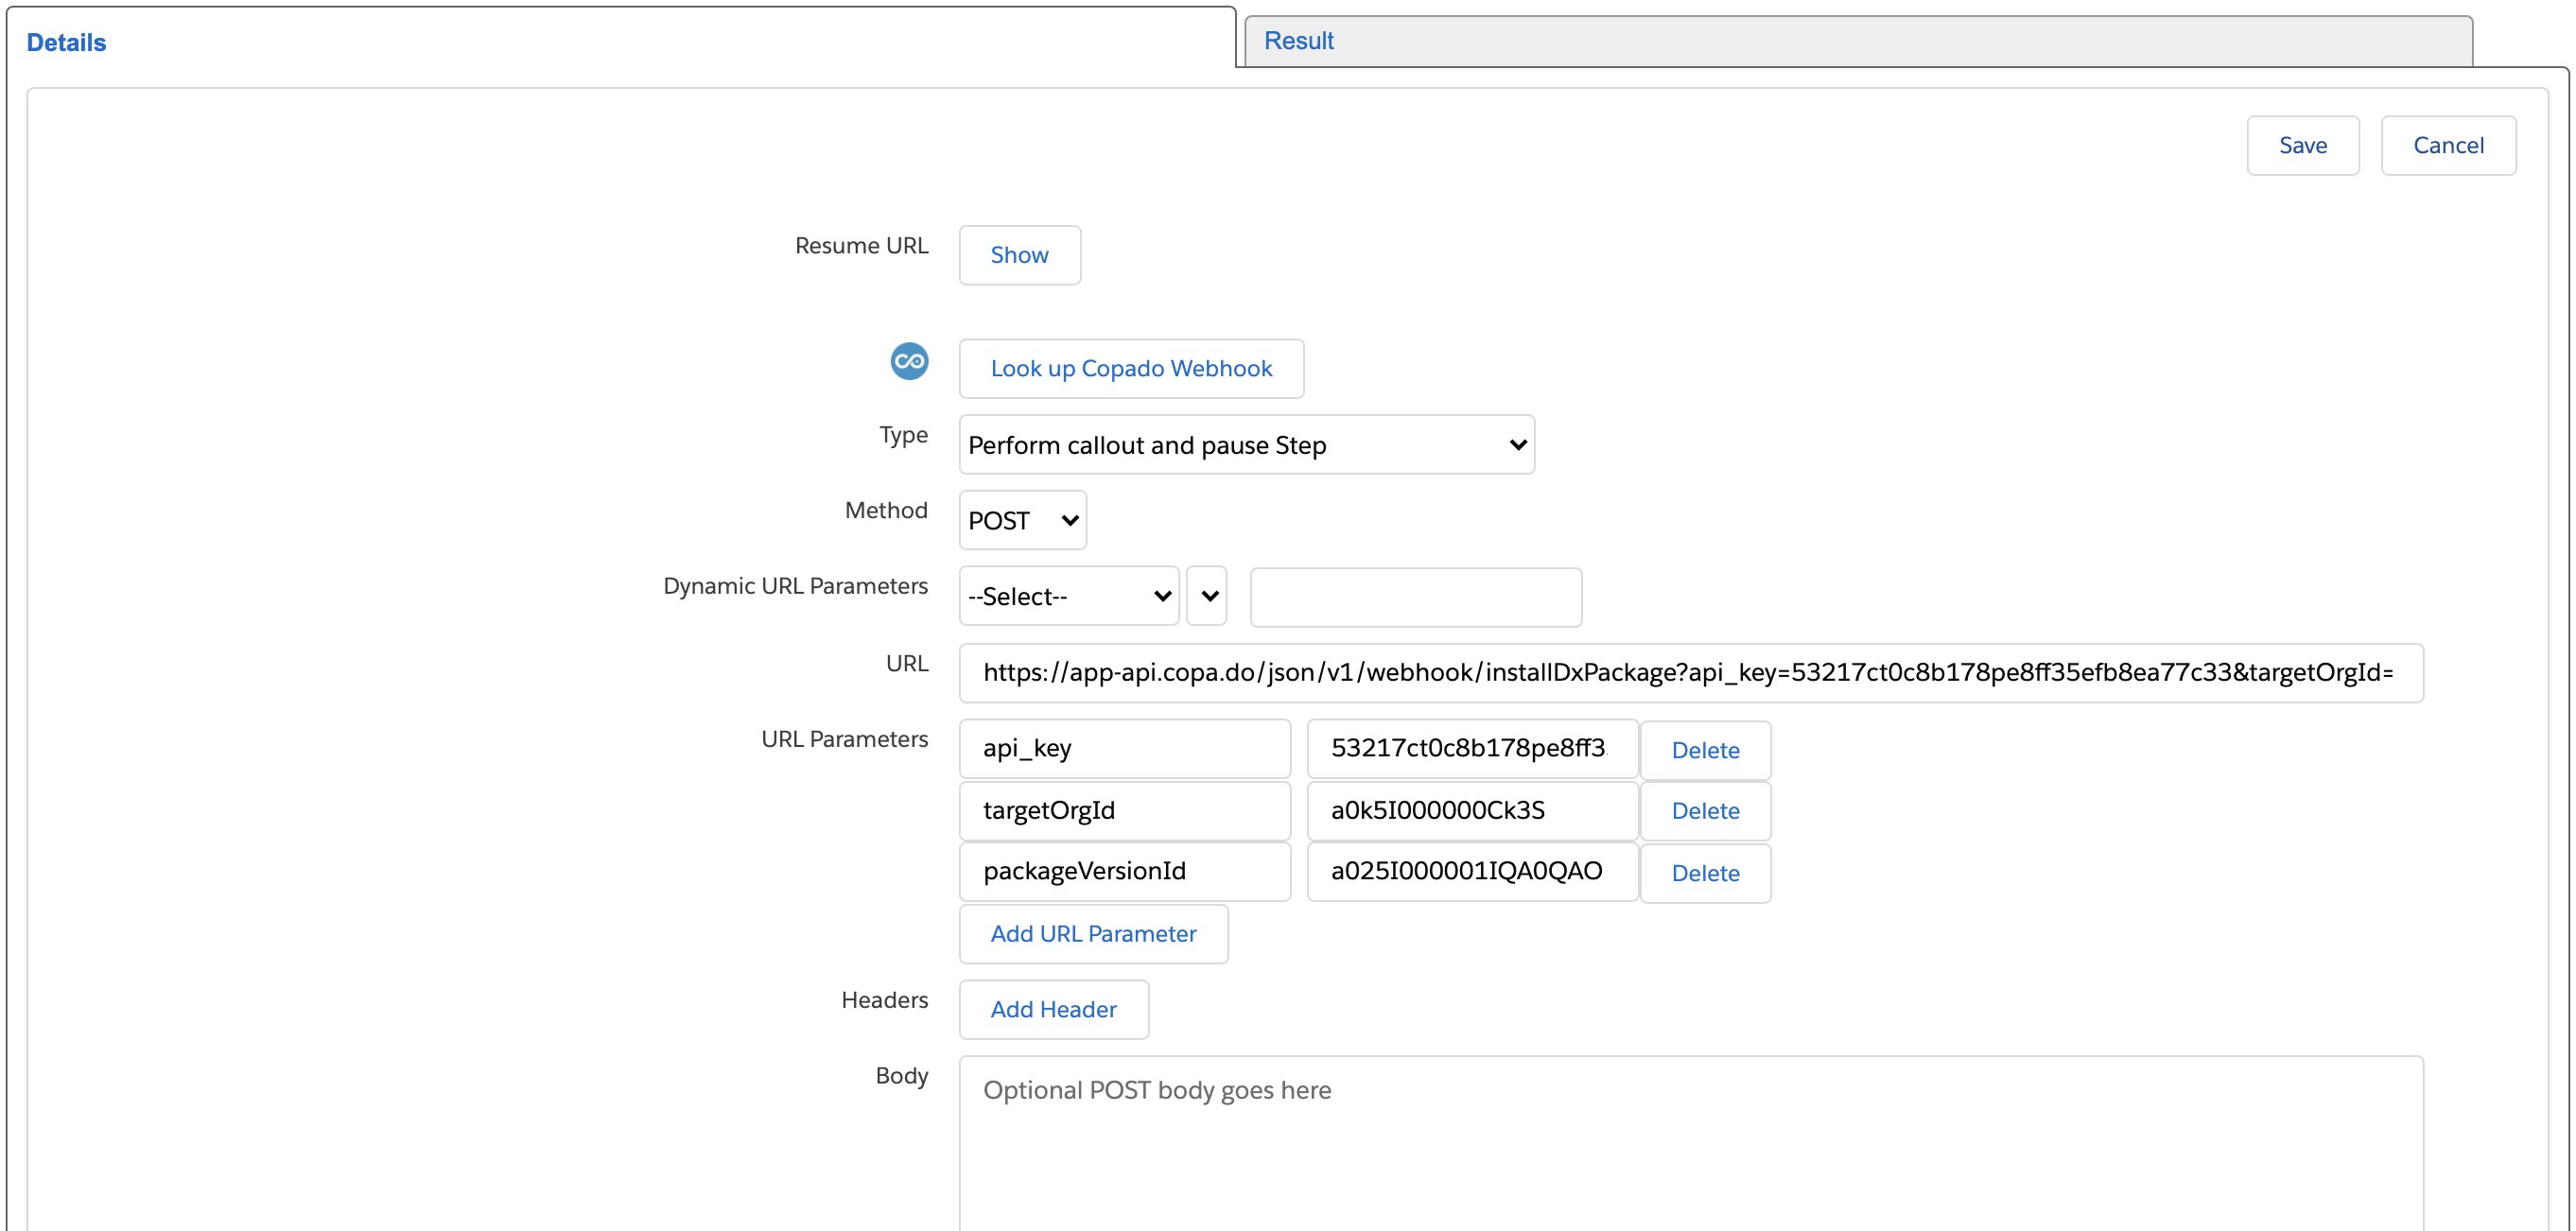Focus the URL text field
Image resolution: width=2576 pixels, height=1231 pixels.
pos(1690,673)
